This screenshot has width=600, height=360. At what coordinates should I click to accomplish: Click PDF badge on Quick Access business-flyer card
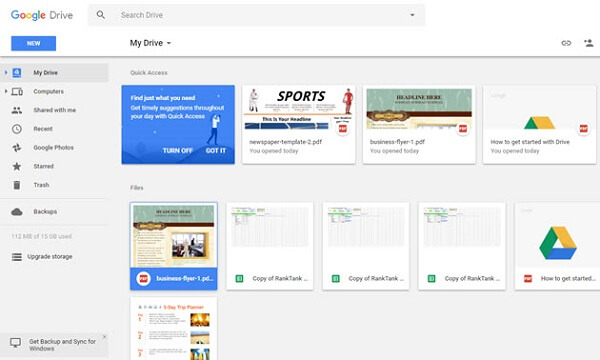[463, 129]
